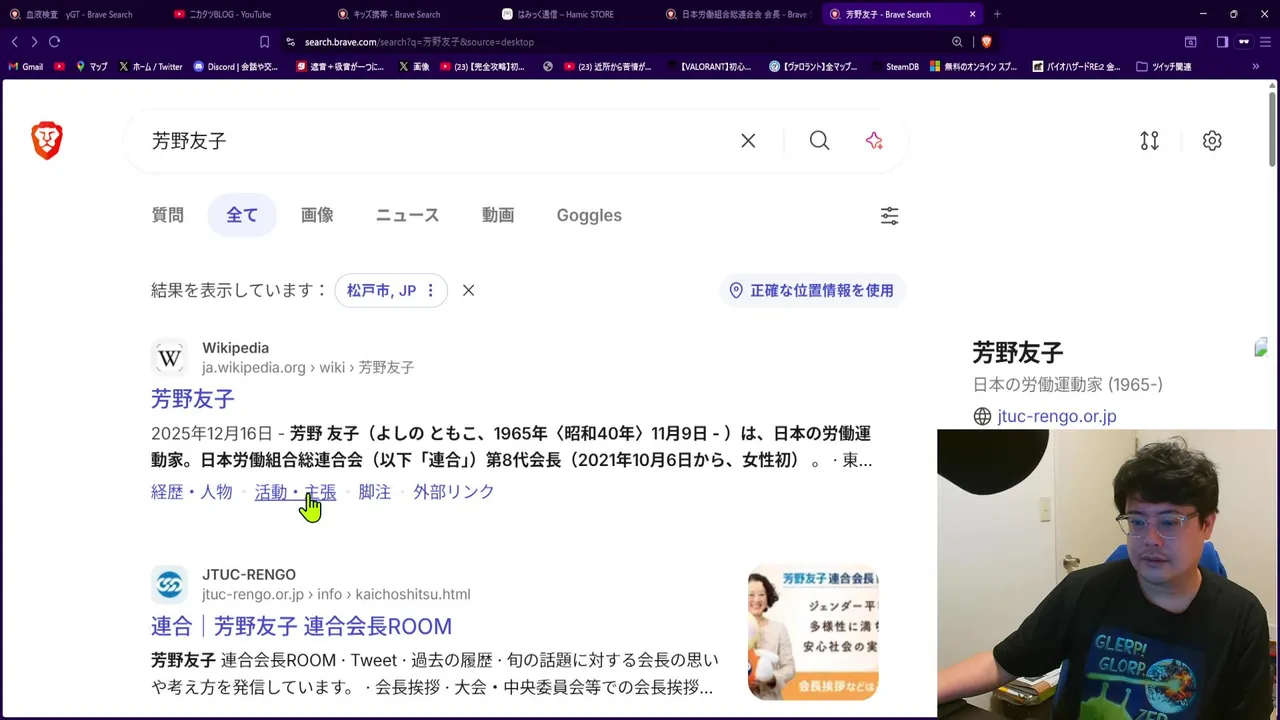Open options menu on 松戸市, JP chip

click(431, 290)
